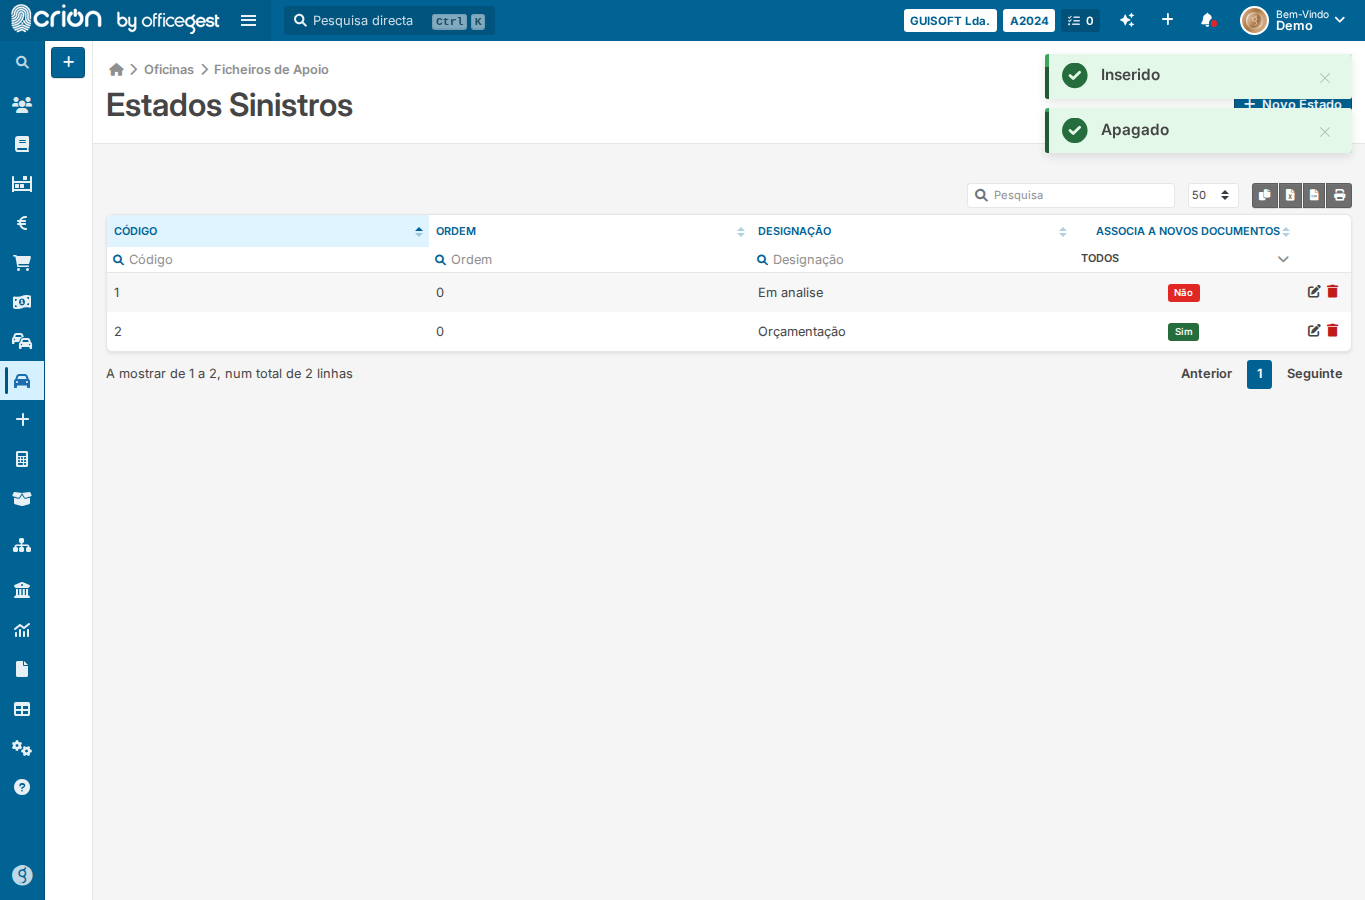1365x900 pixels.
Task: Open the notifications bell icon
Action: pyautogui.click(x=1207, y=20)
